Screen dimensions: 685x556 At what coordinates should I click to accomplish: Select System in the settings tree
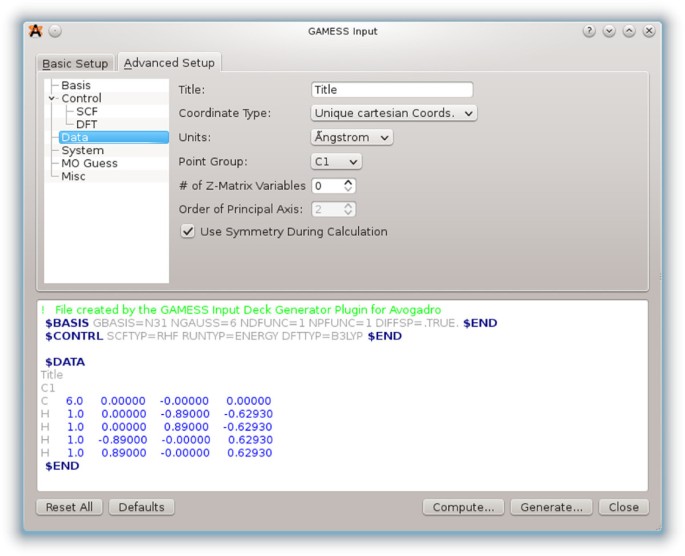pos(83,150)
